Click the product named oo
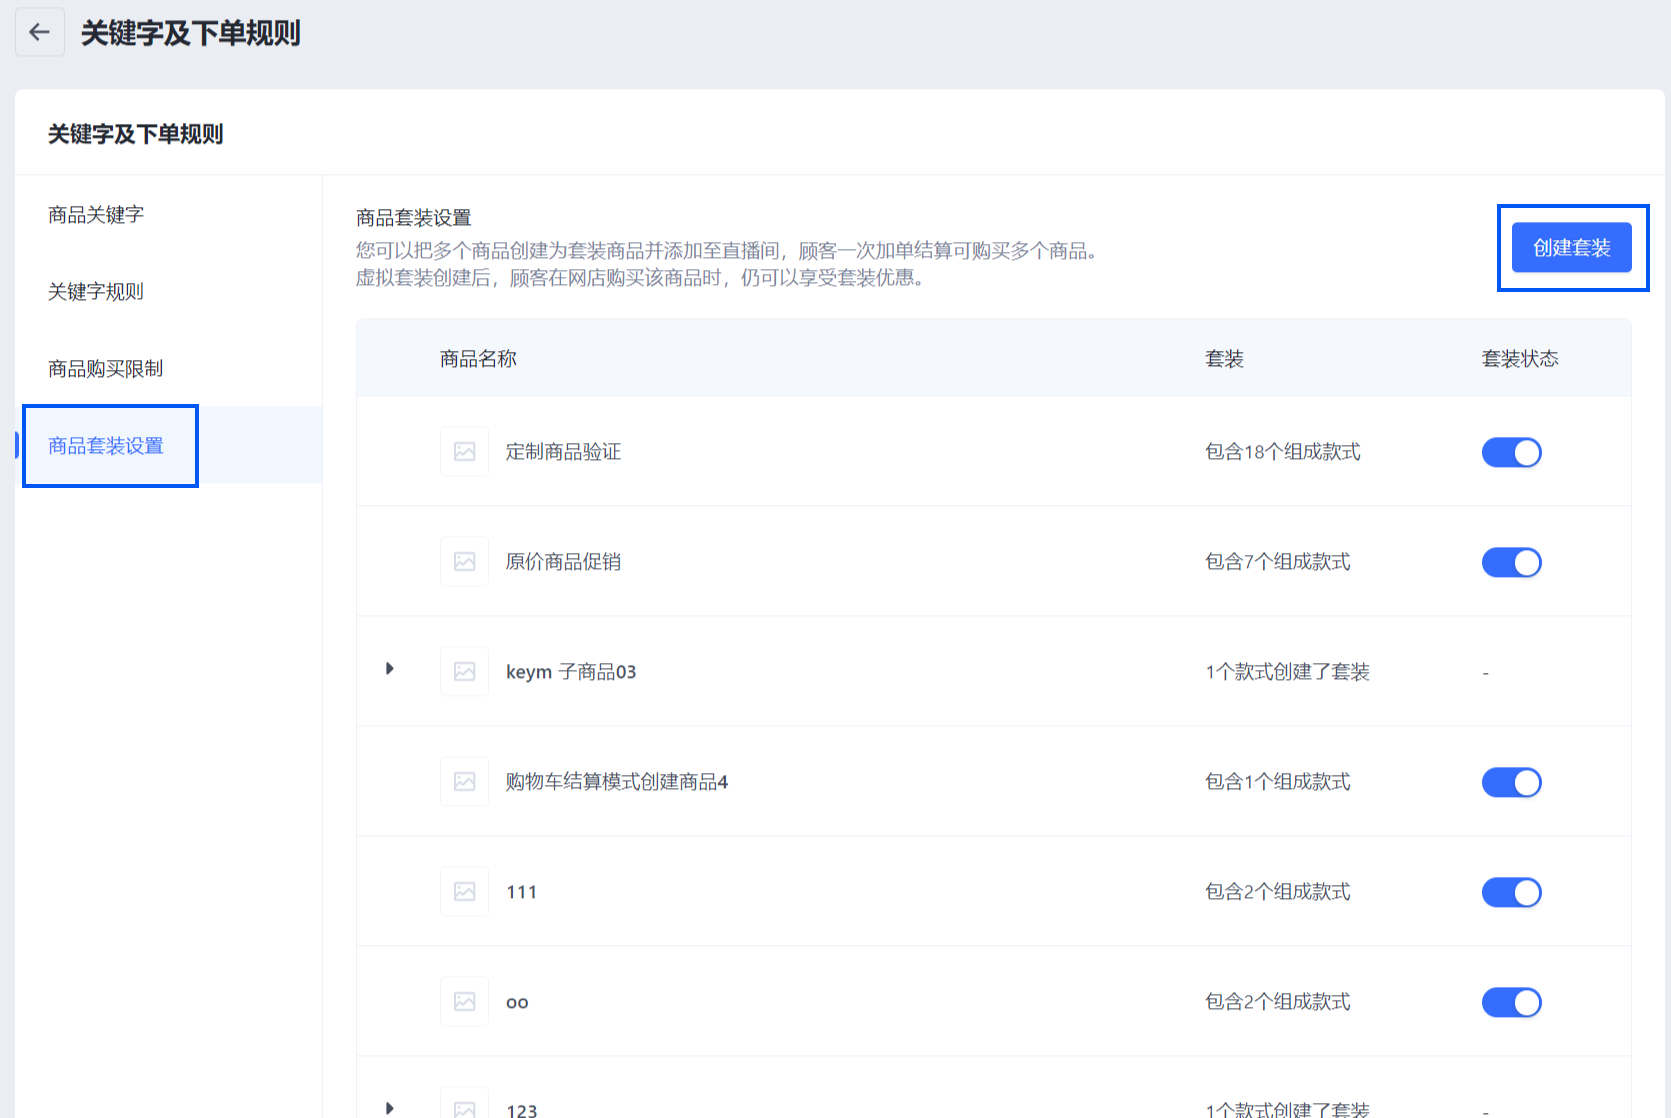1671x1118 pixels. pos(517,1003)
